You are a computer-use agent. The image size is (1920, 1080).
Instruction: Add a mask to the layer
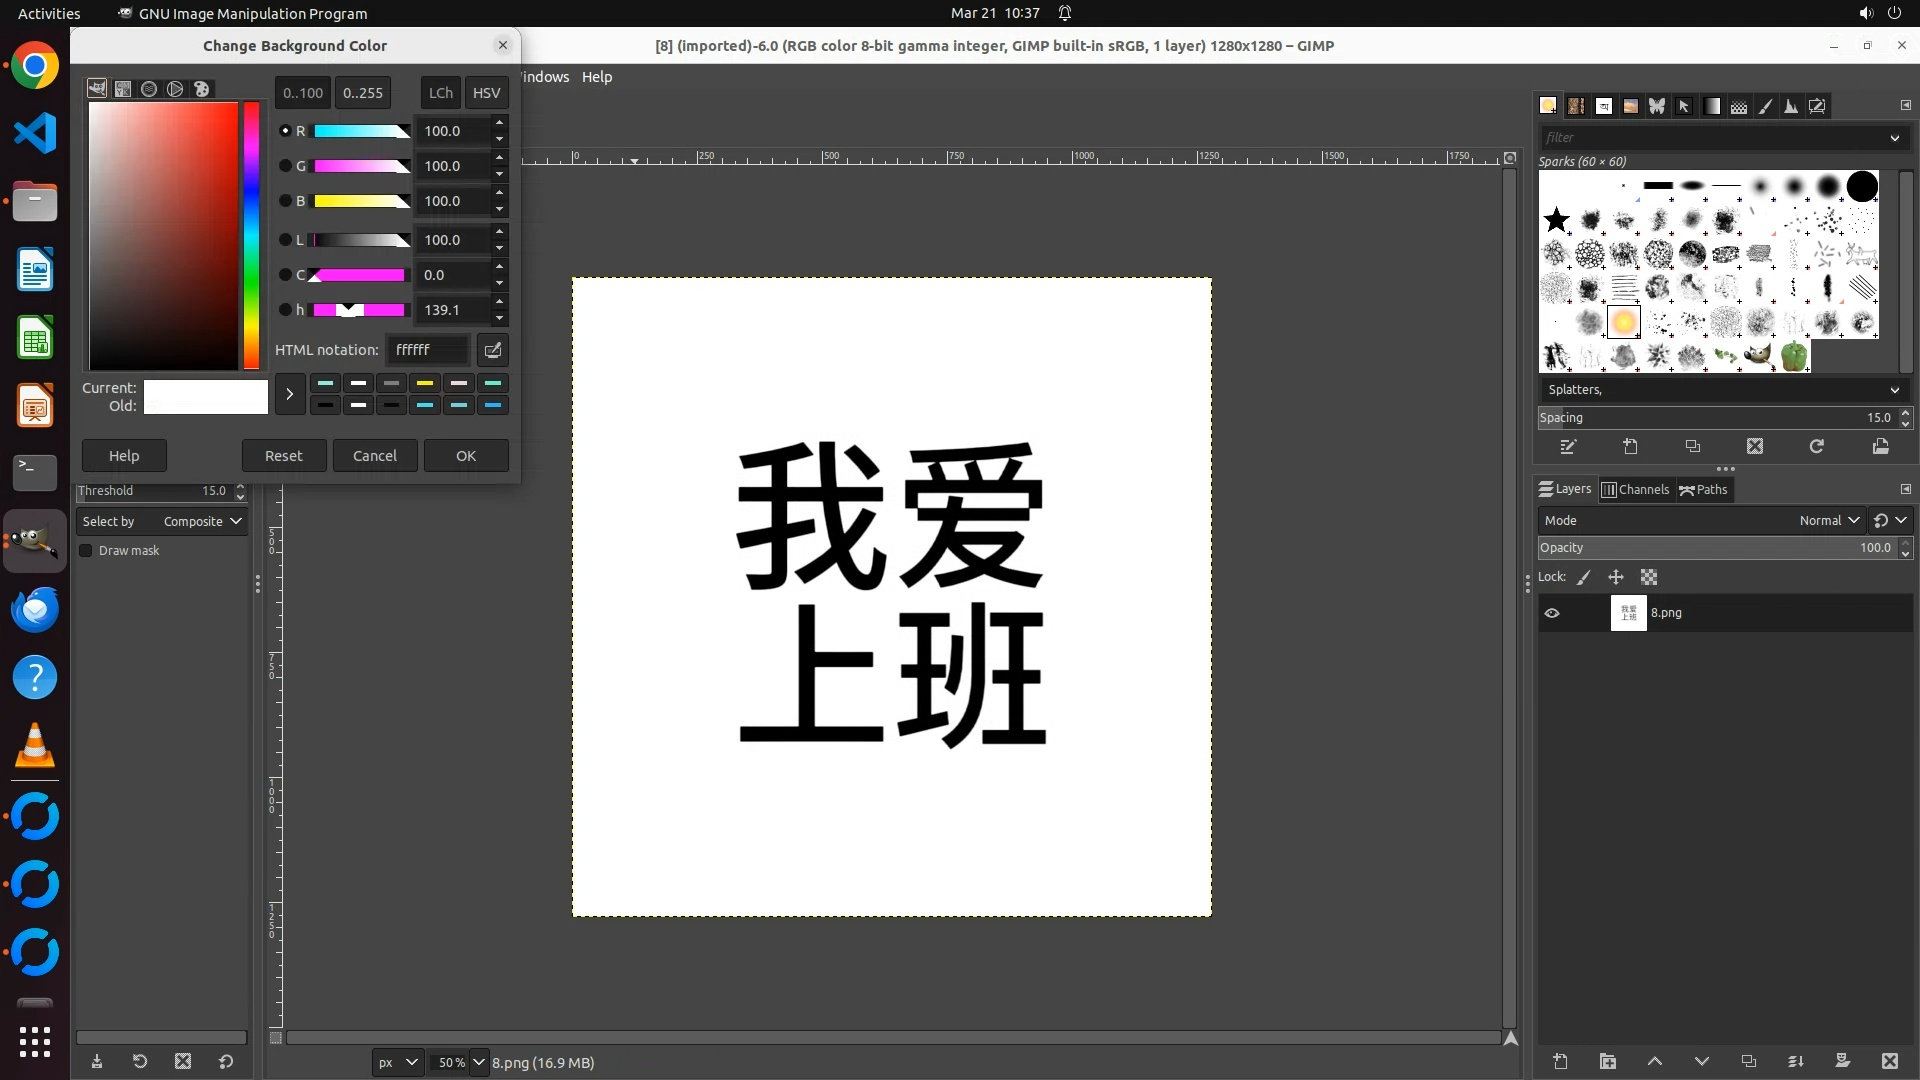click(x=1842, y=1062)
